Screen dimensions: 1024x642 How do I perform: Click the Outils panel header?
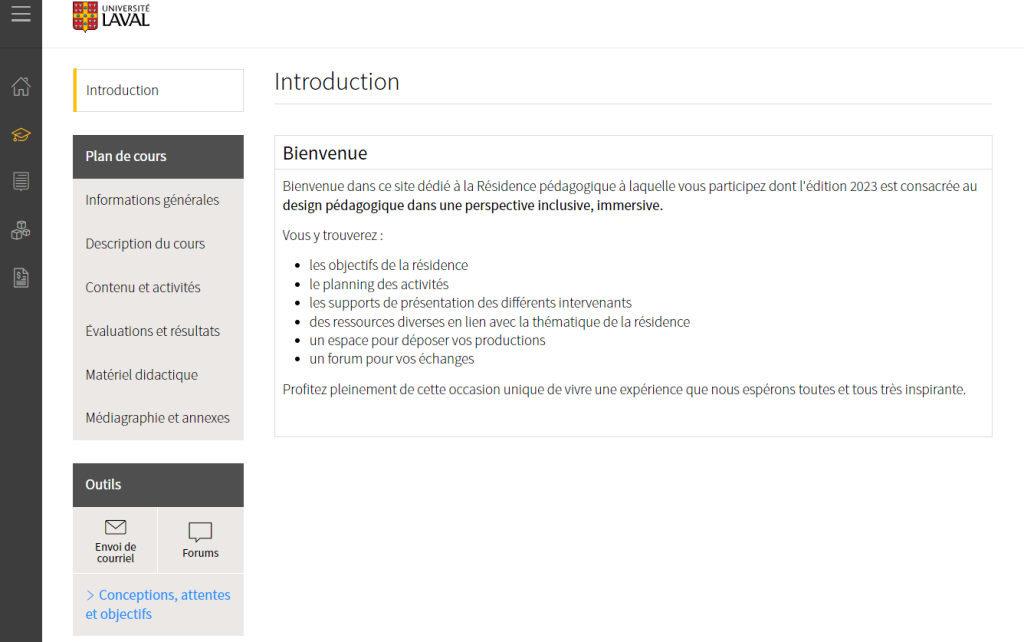point(103,484)
